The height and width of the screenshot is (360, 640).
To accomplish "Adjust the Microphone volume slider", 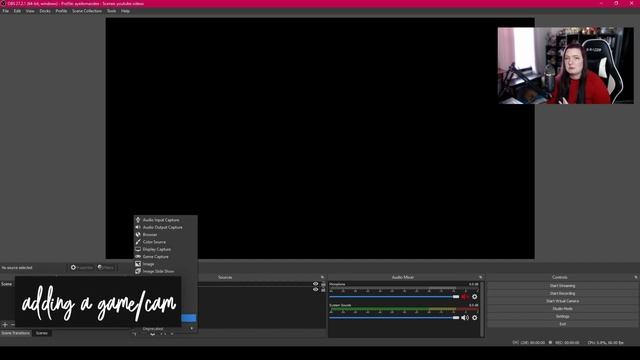I will coord(394,297).
